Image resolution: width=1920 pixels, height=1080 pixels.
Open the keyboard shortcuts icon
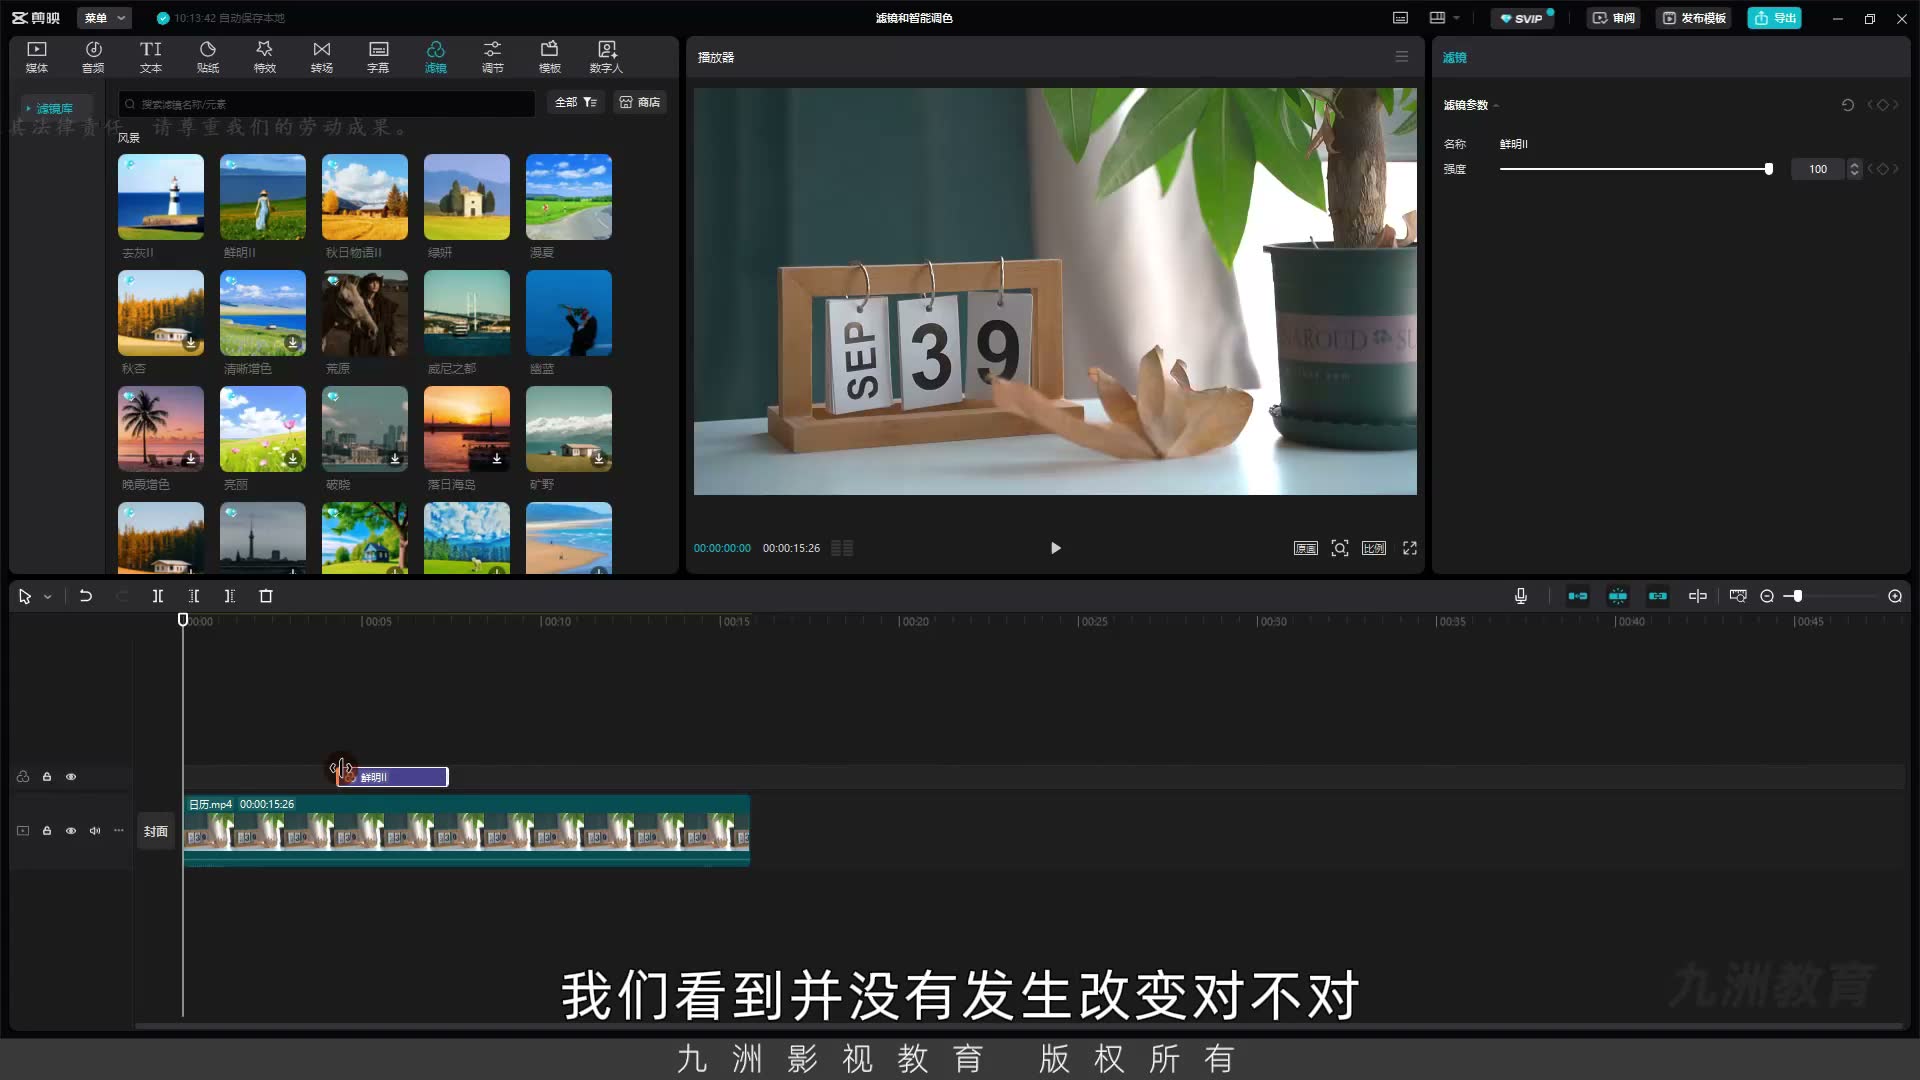tap(1401, 18)
